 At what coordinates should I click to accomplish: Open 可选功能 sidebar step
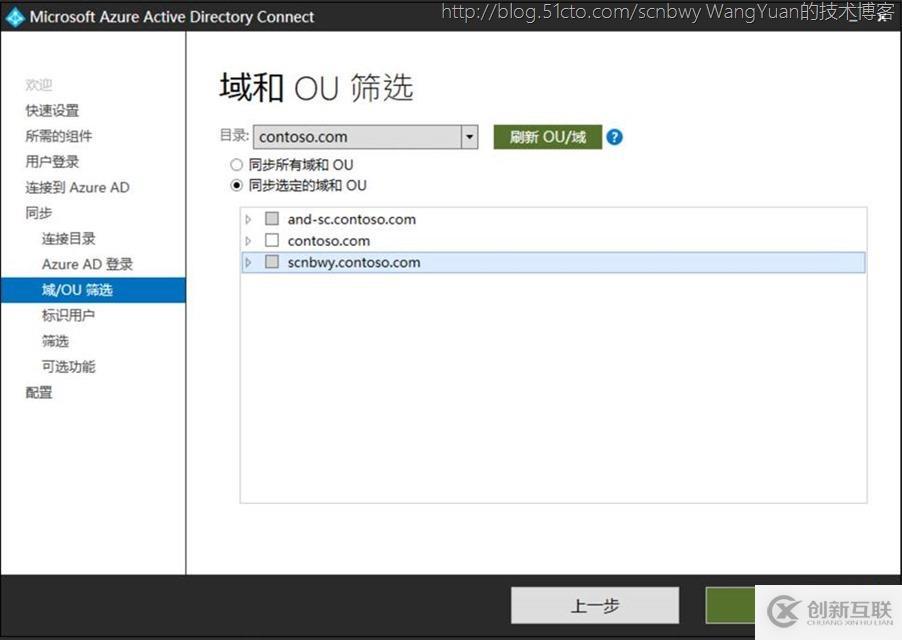coord(68,366)
